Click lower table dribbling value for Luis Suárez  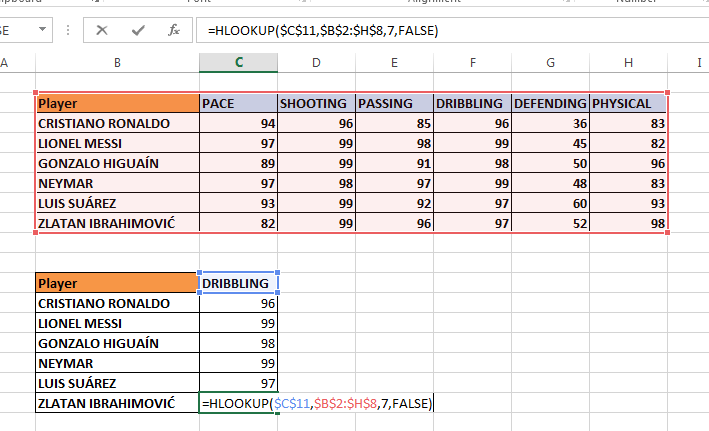(x=238, y=382)
